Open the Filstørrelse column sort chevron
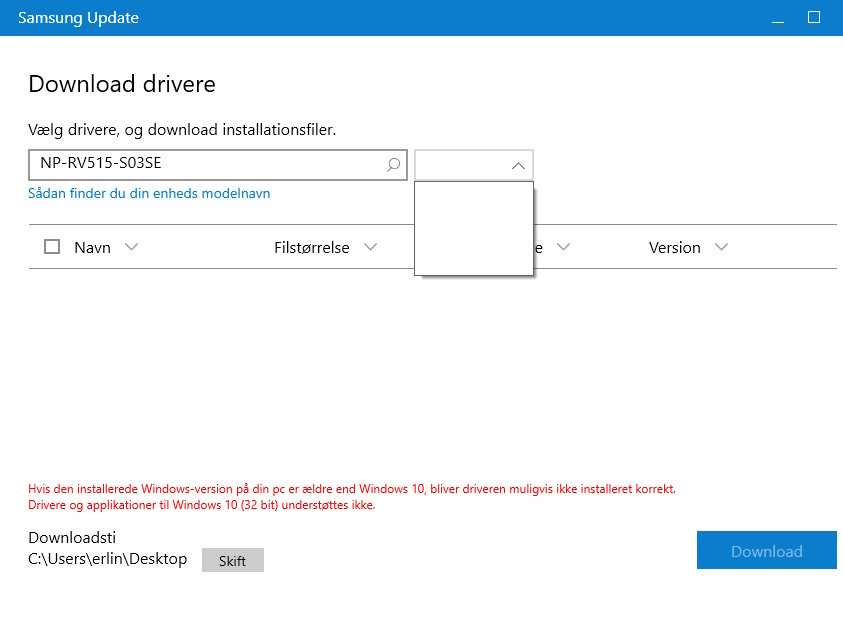Image resolution: width=843 pixels, height=628 pixels. click(370, 247)
